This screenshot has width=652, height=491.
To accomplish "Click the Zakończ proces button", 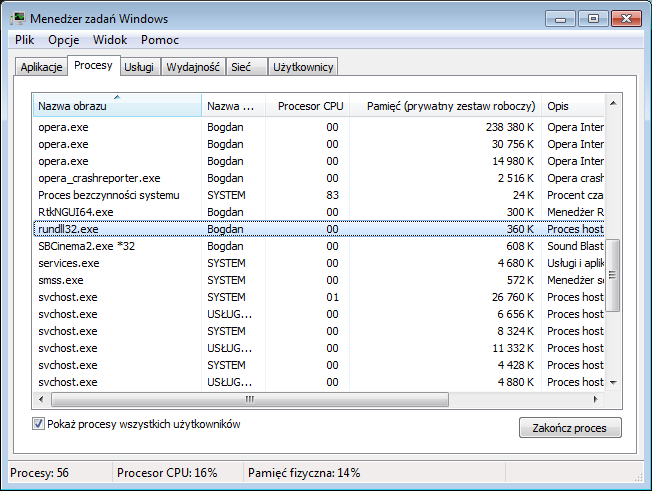I will (x=570, y=428).
